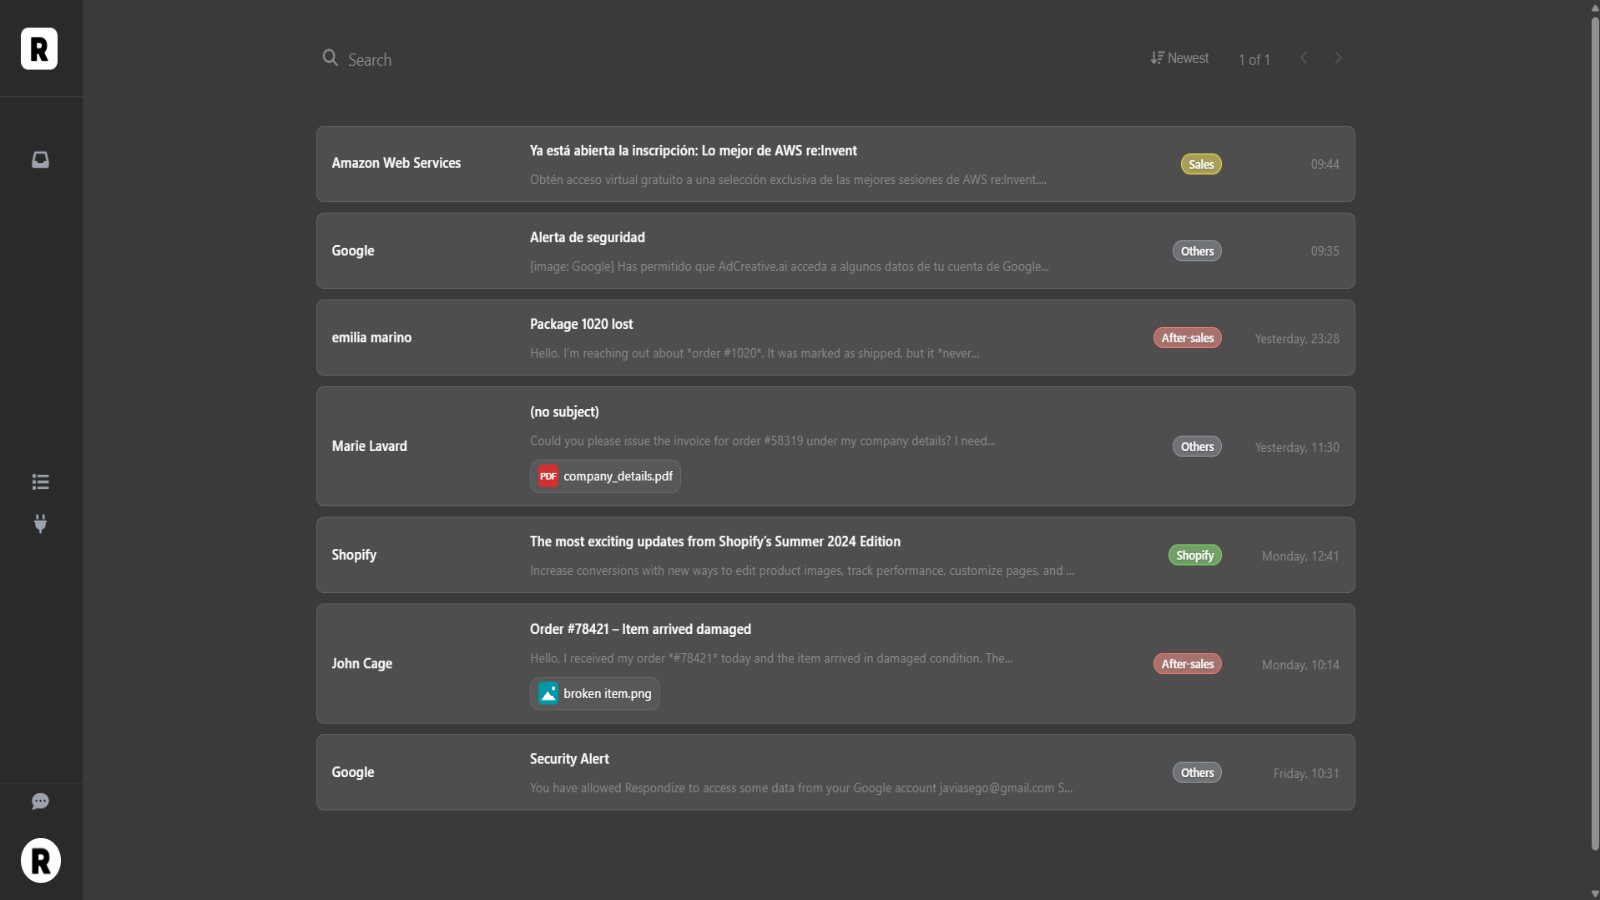Open the list icon in sidebar

40,482
